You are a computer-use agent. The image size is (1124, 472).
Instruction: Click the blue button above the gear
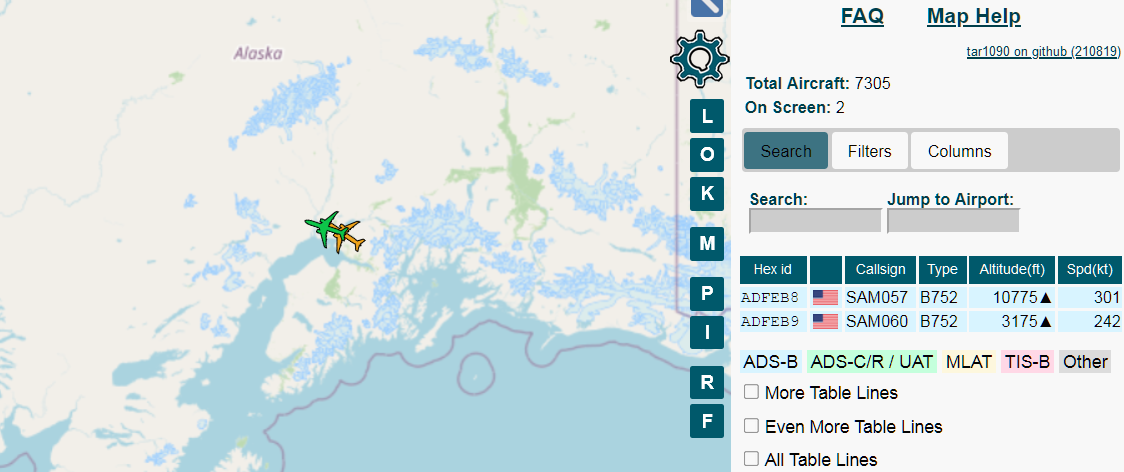point(707,7)
